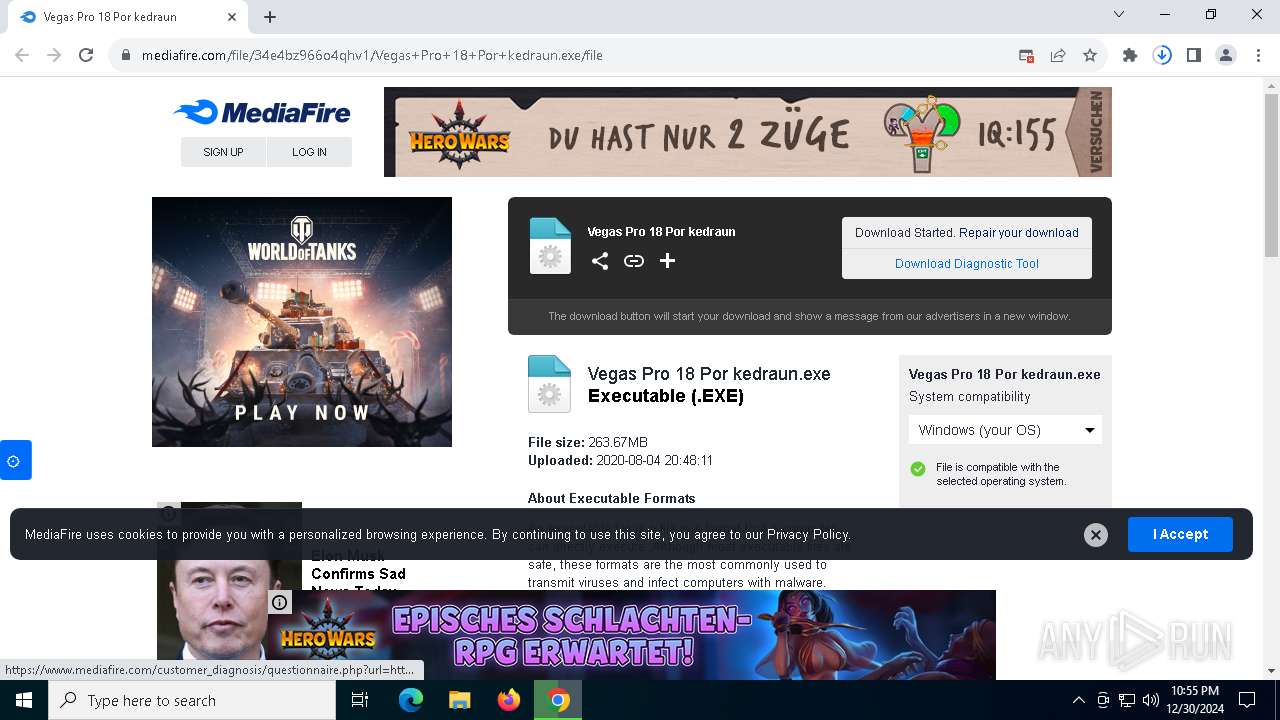Click the Repair your download link
The width and height of the screenshot is (1280, 720).
[x=1019, y=233]
